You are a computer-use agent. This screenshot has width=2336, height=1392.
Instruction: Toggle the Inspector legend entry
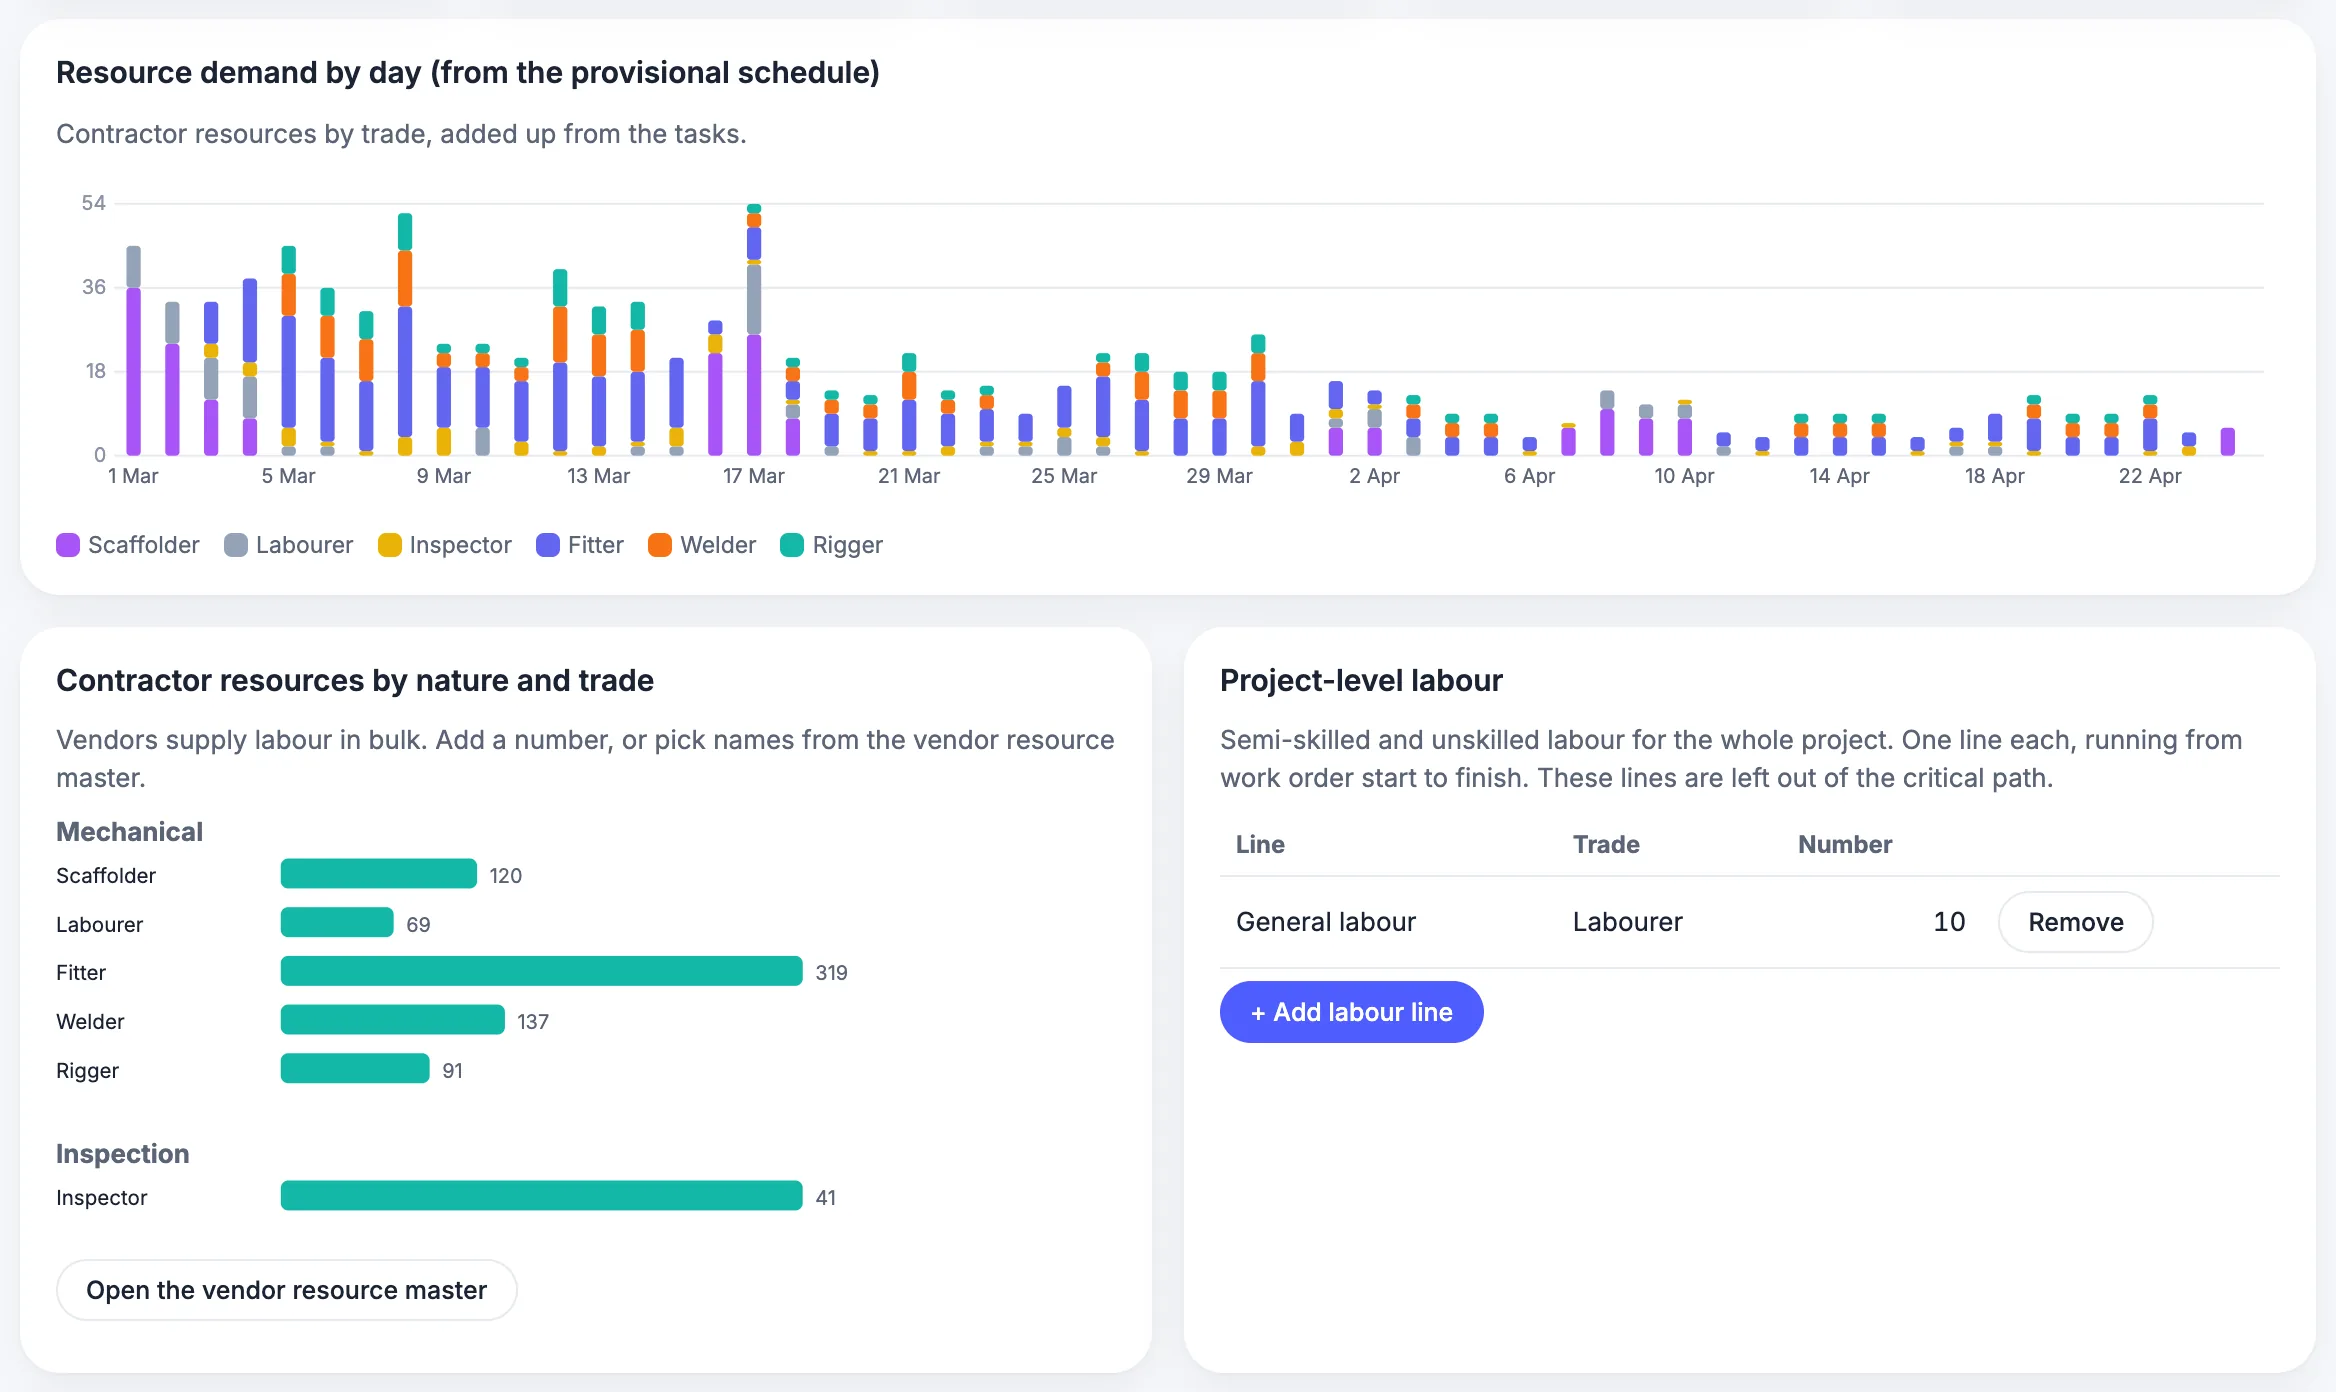tap(445, 545)
